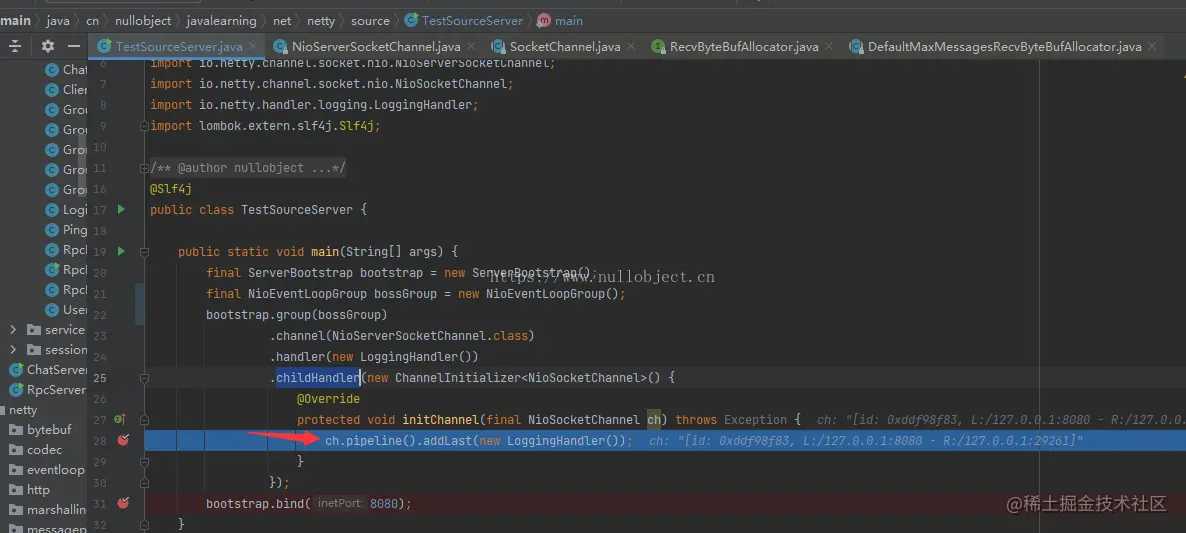The width and height of the screenshot is (1186, 533).
Task: Fold the imports block at line 9
Action: [144, 126]
